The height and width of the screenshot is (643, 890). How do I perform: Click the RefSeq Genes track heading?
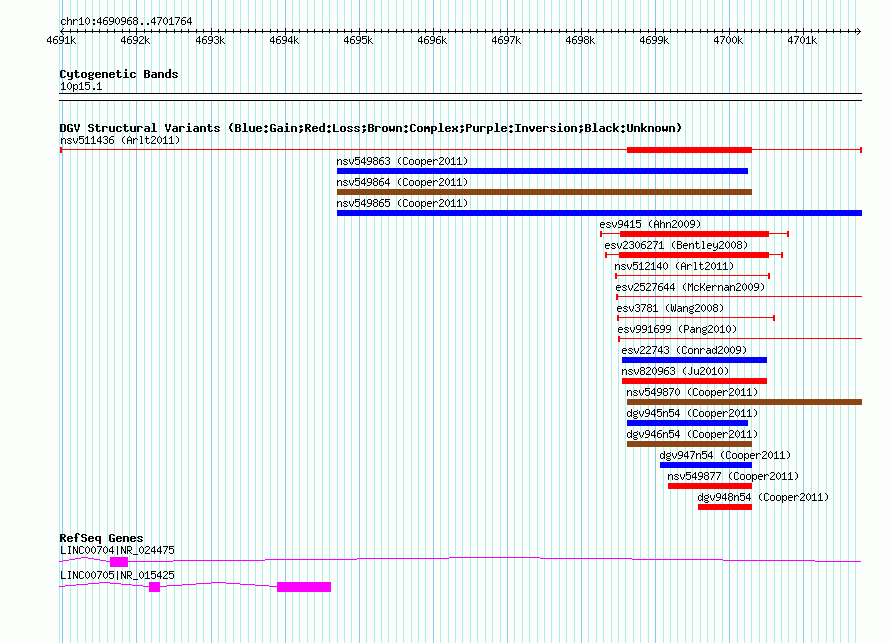point(102,537)
